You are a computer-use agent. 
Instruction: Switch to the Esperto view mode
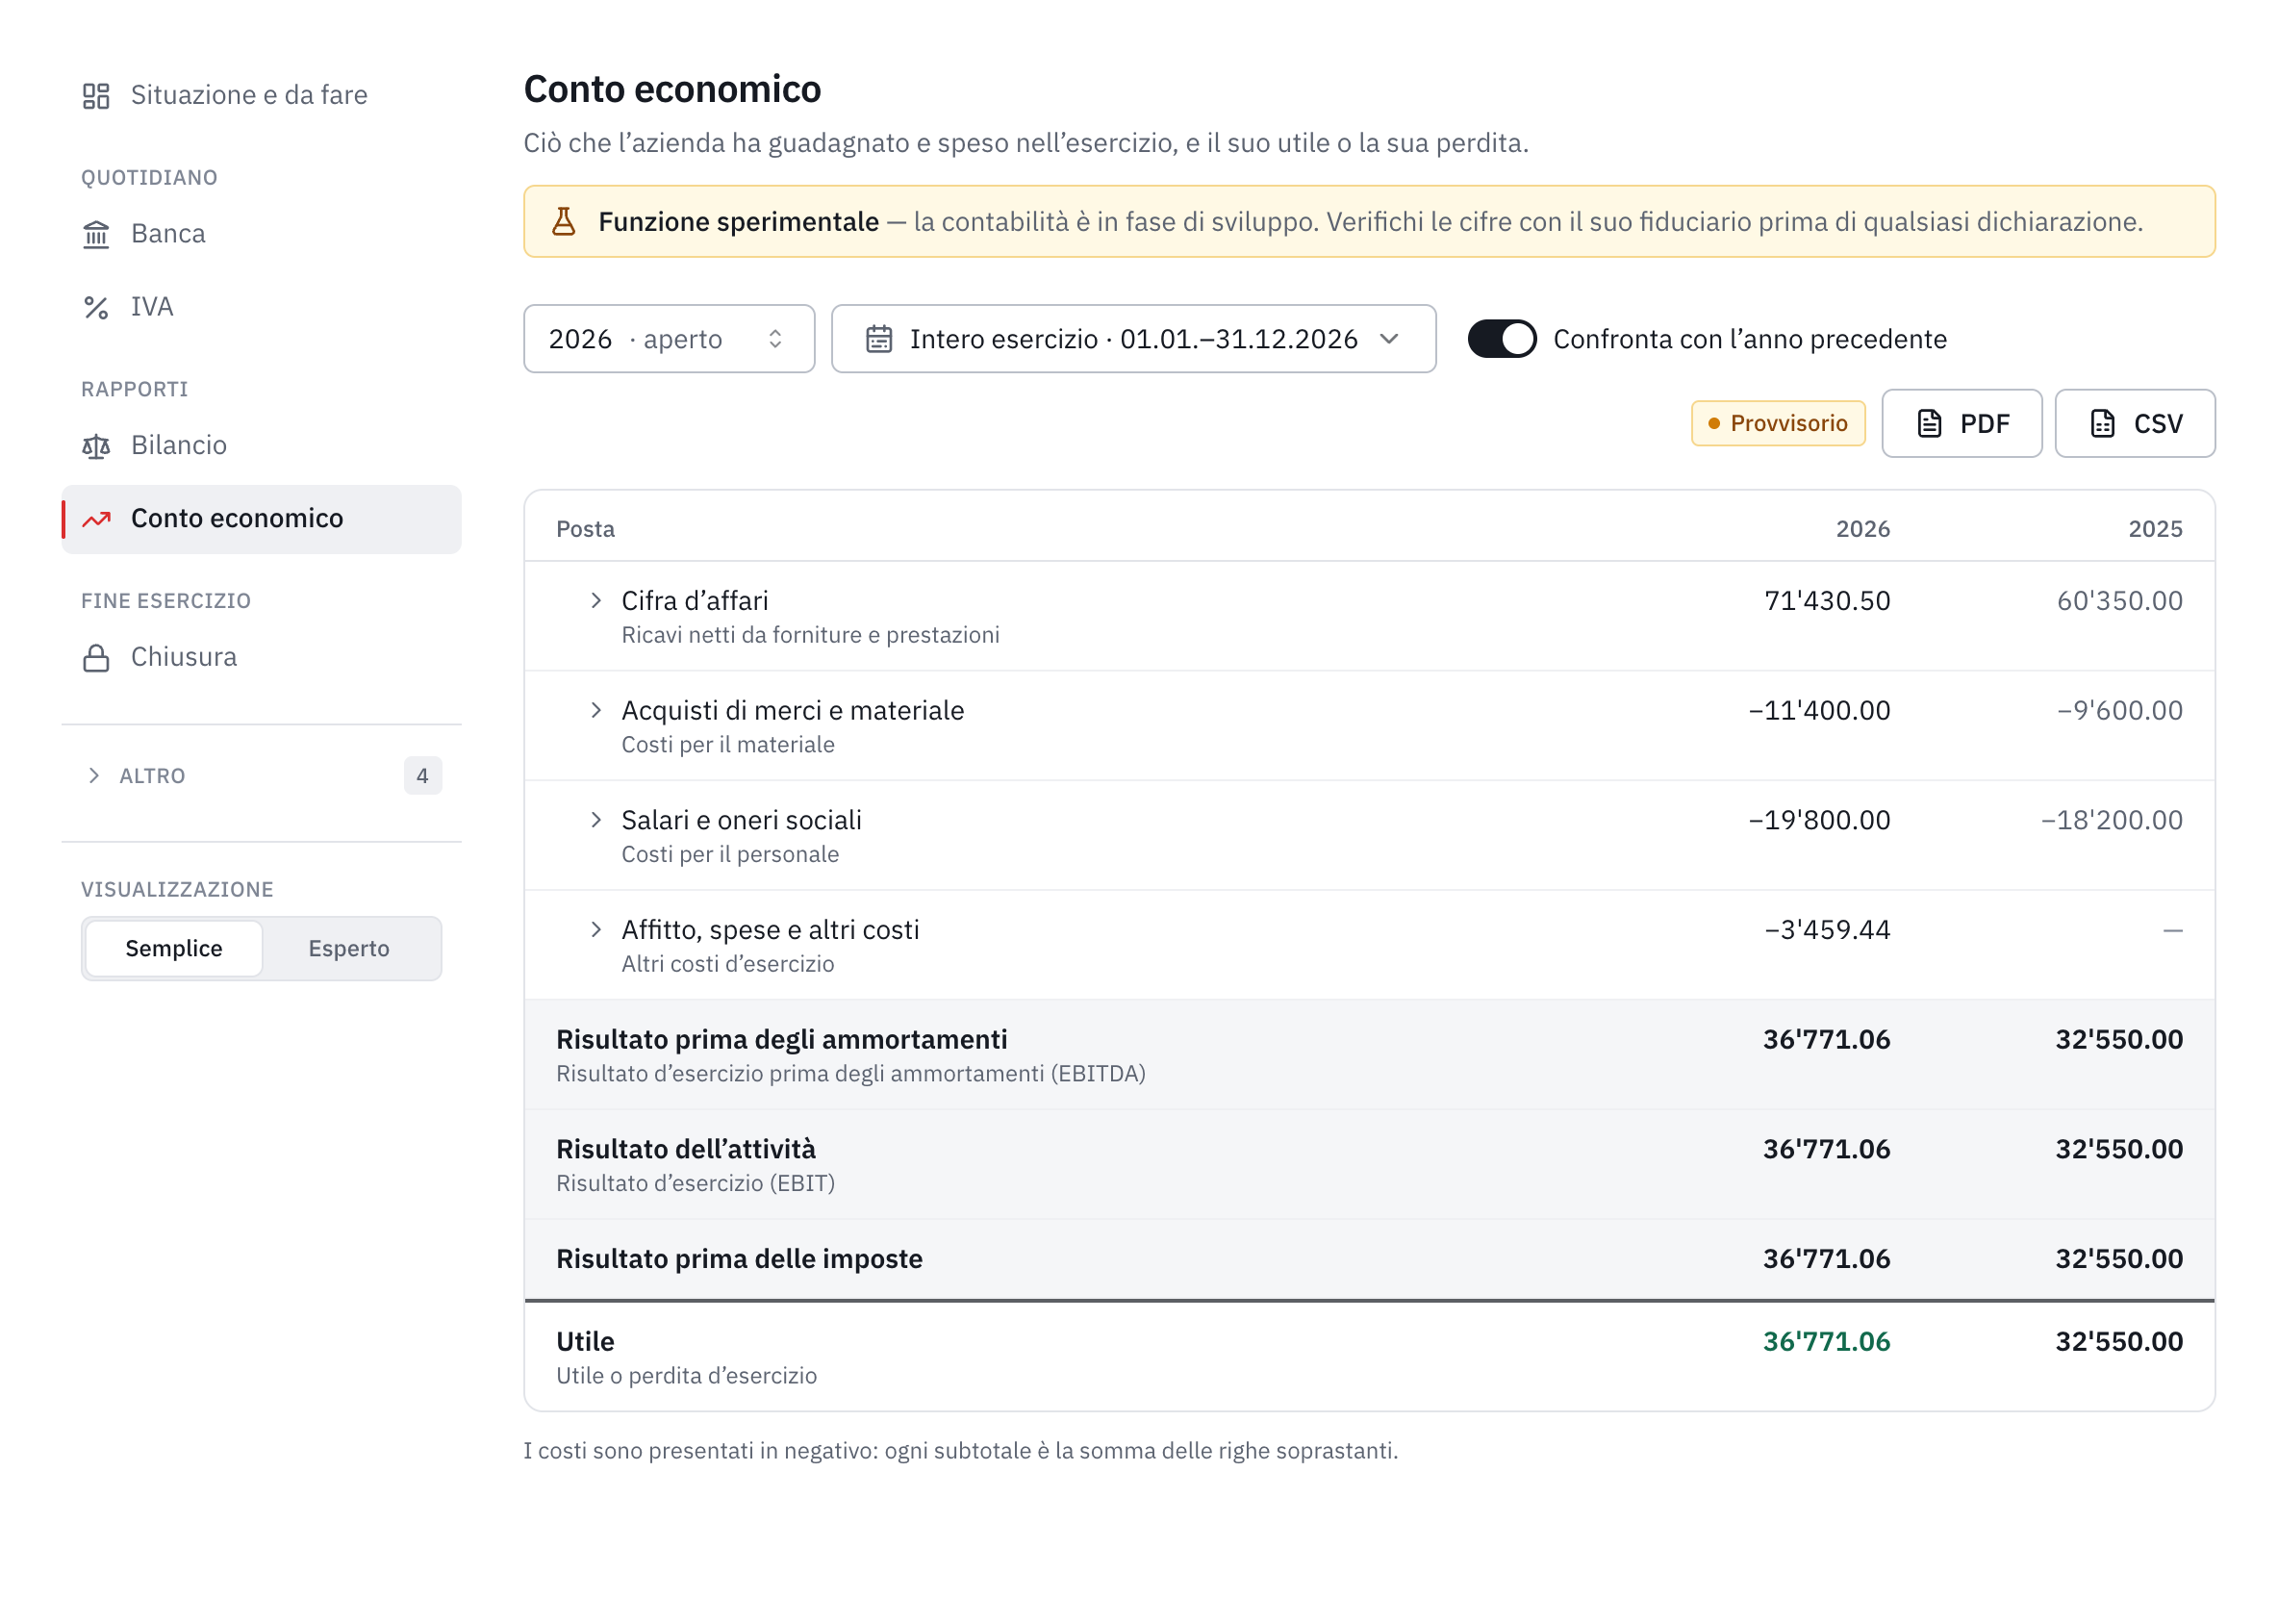tap(349, 948)
